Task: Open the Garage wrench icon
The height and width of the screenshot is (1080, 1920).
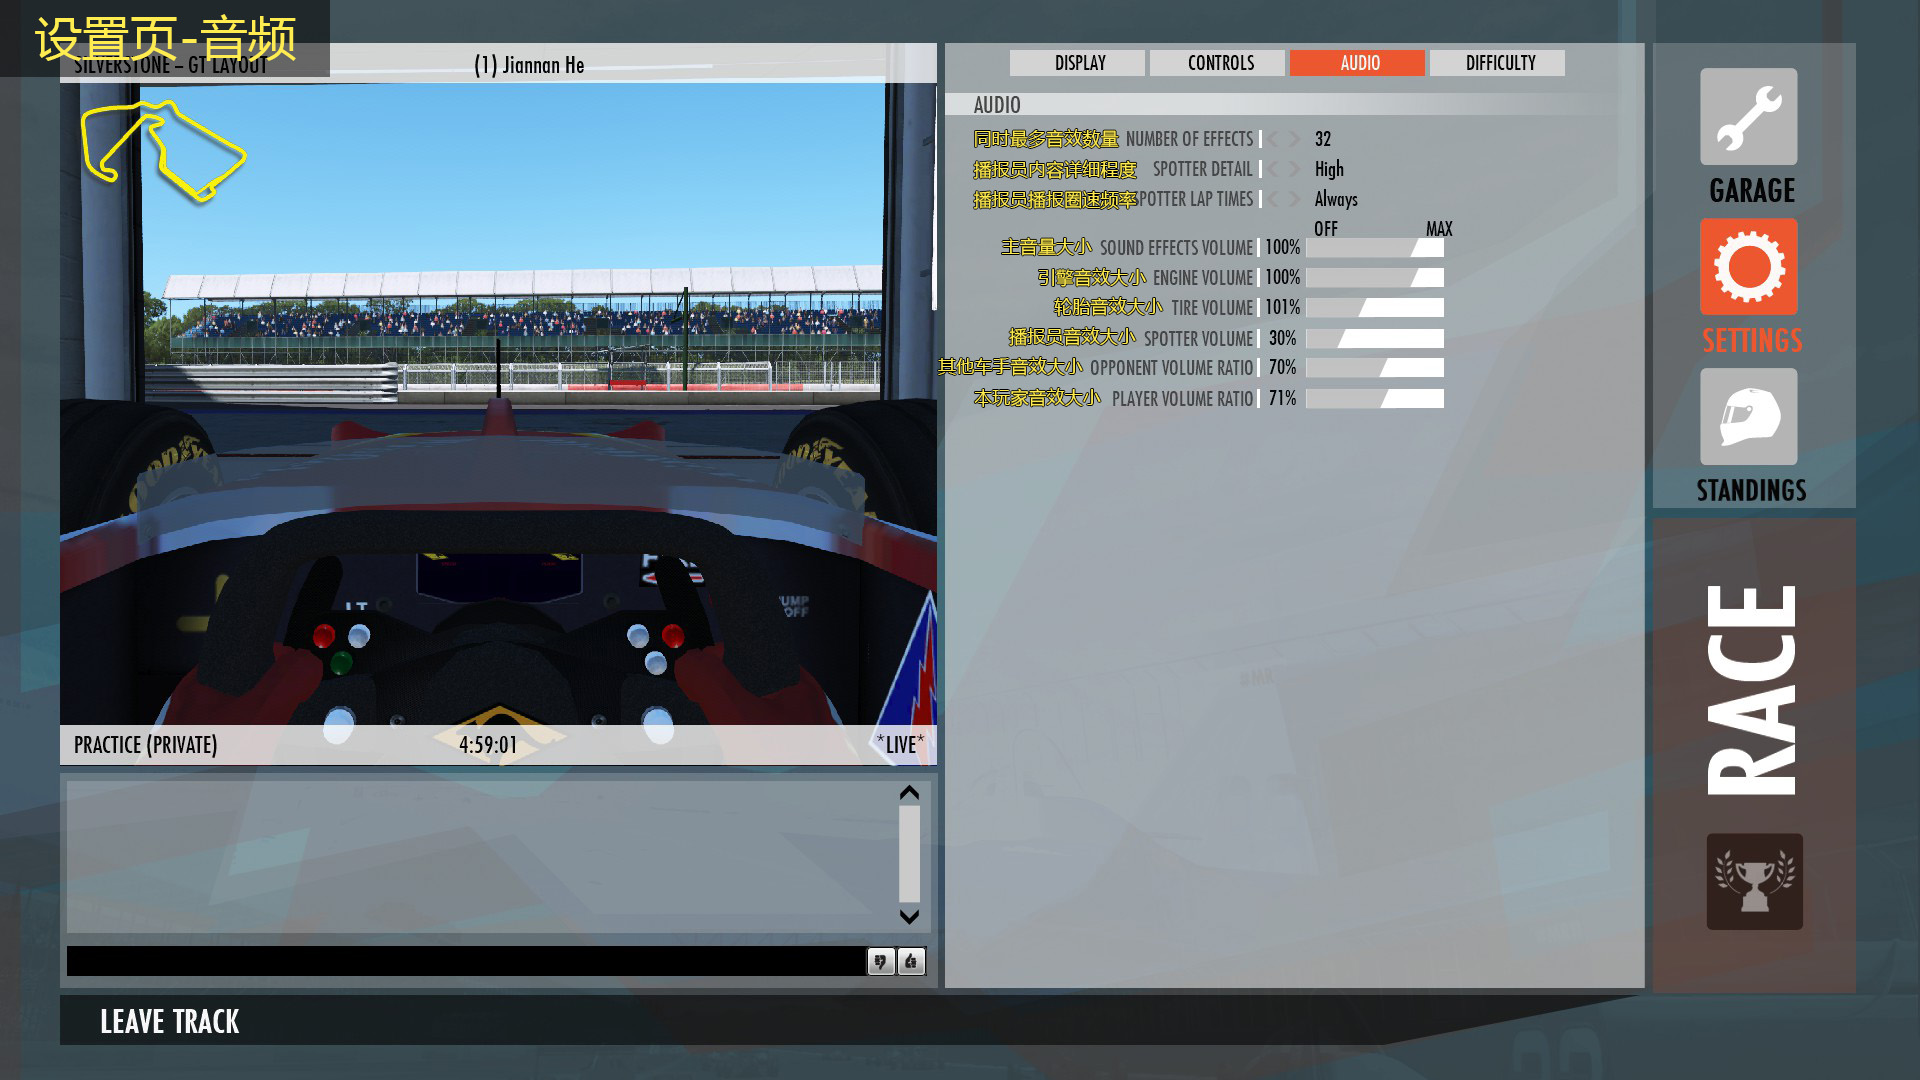Action: tap(1748, 117)
